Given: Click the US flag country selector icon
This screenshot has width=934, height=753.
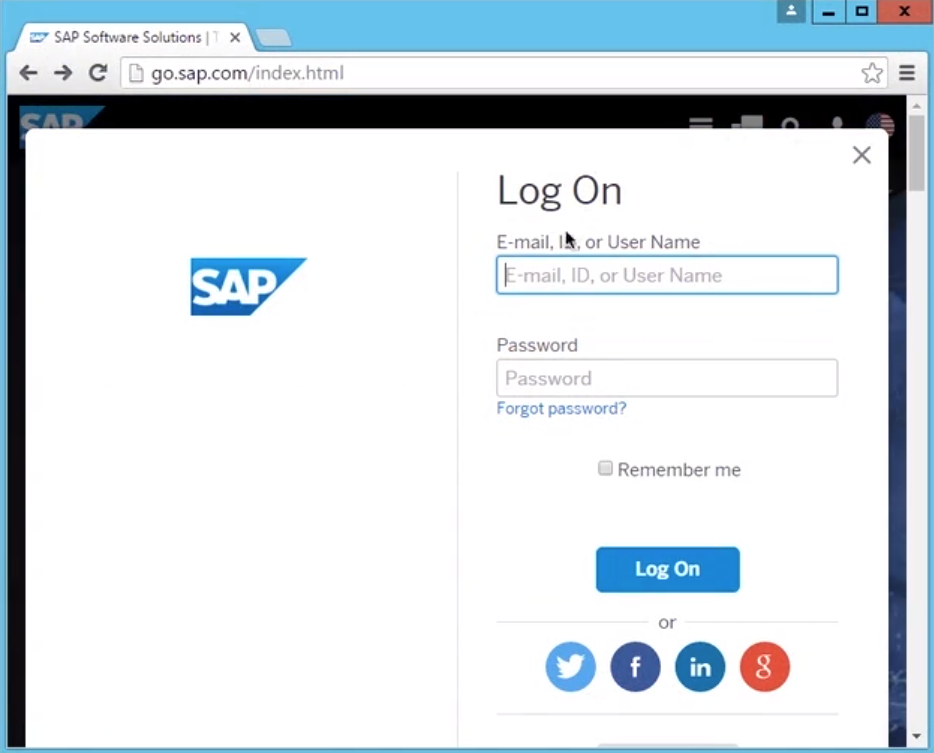Looking at the screenshot, I should coord(880,125).
